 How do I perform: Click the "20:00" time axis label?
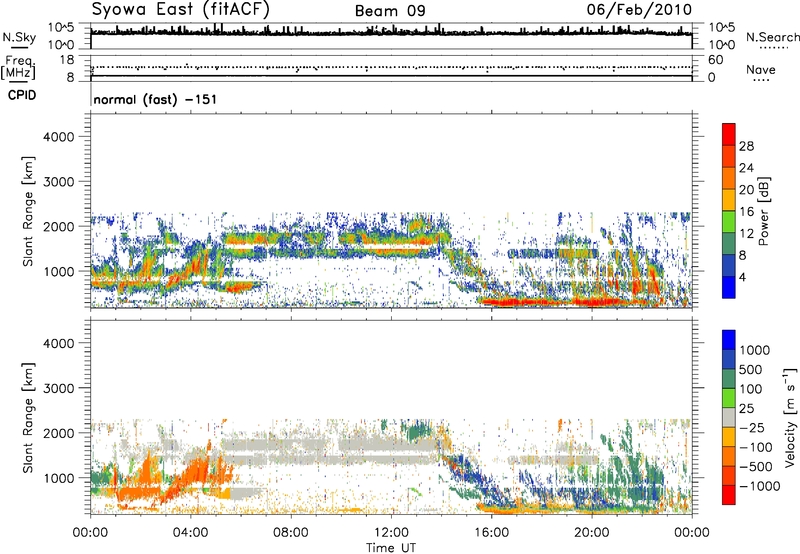coord(591,533)
